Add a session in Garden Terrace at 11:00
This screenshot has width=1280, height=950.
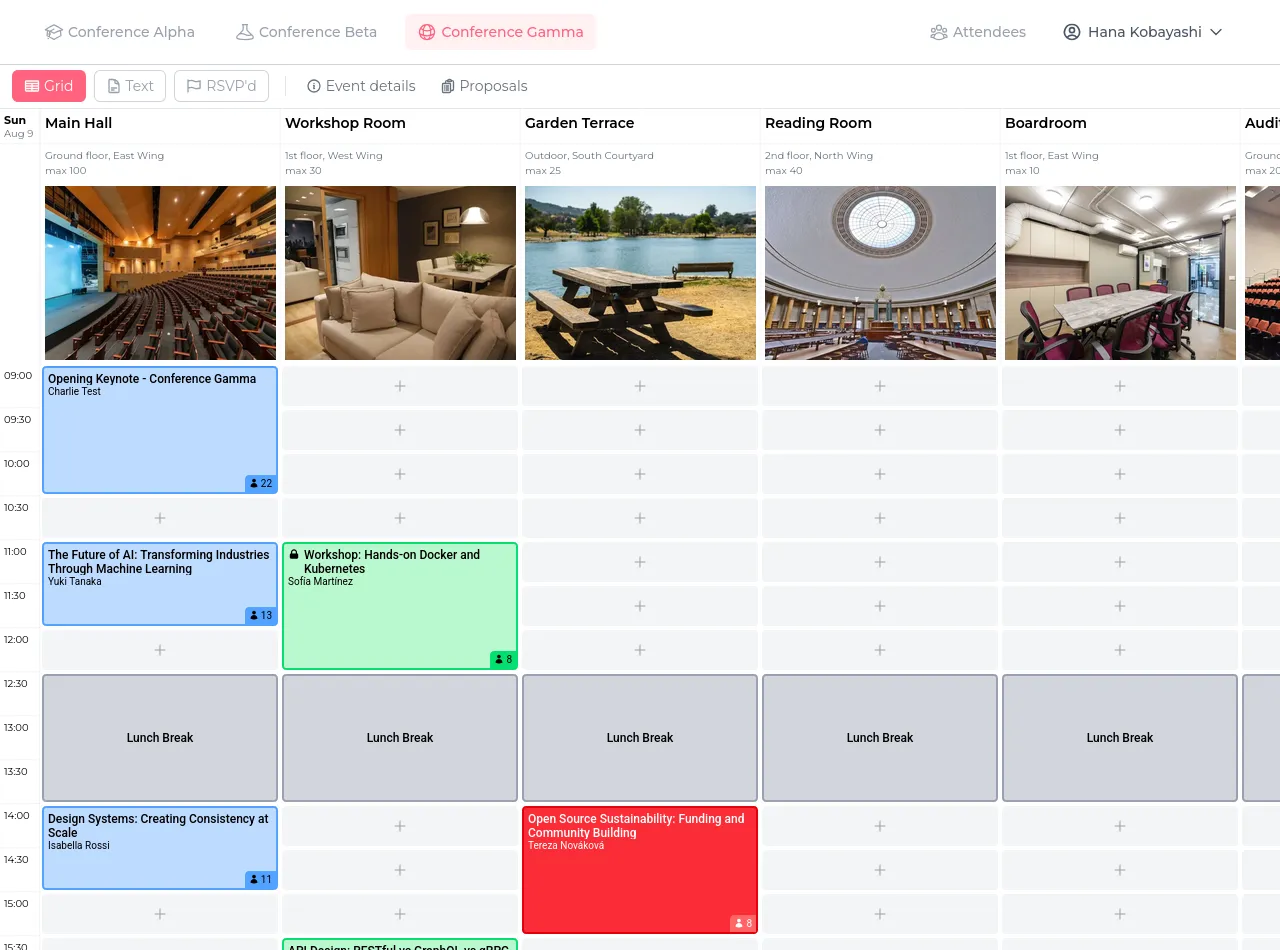640,562
